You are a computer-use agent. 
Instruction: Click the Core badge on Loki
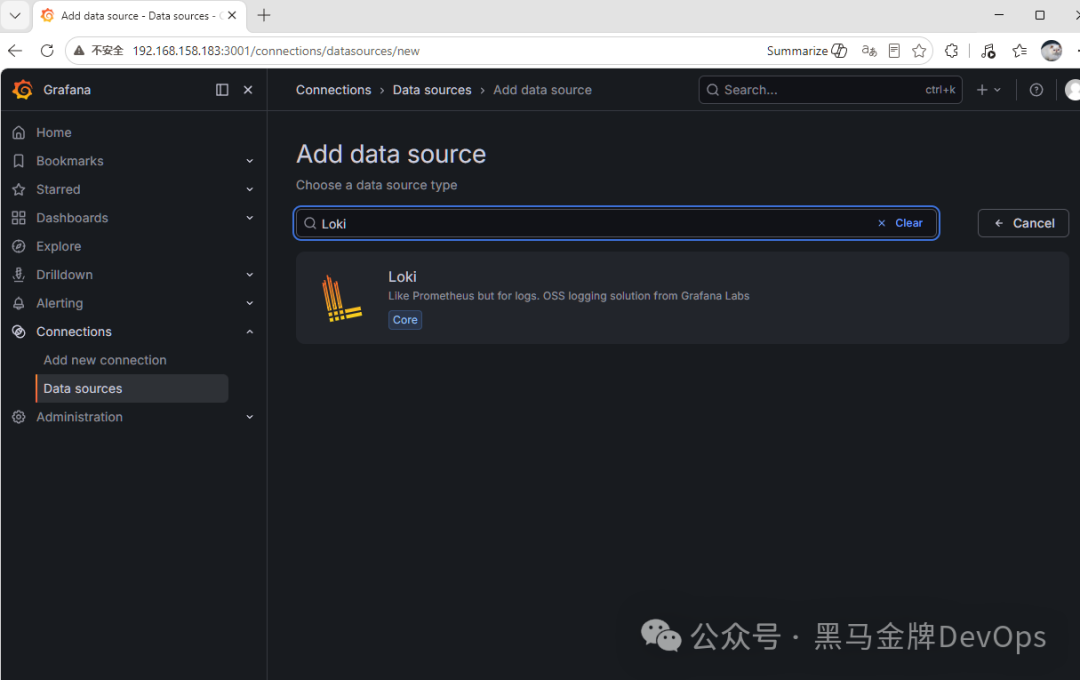pyautogui.click(x=405, y=320)
